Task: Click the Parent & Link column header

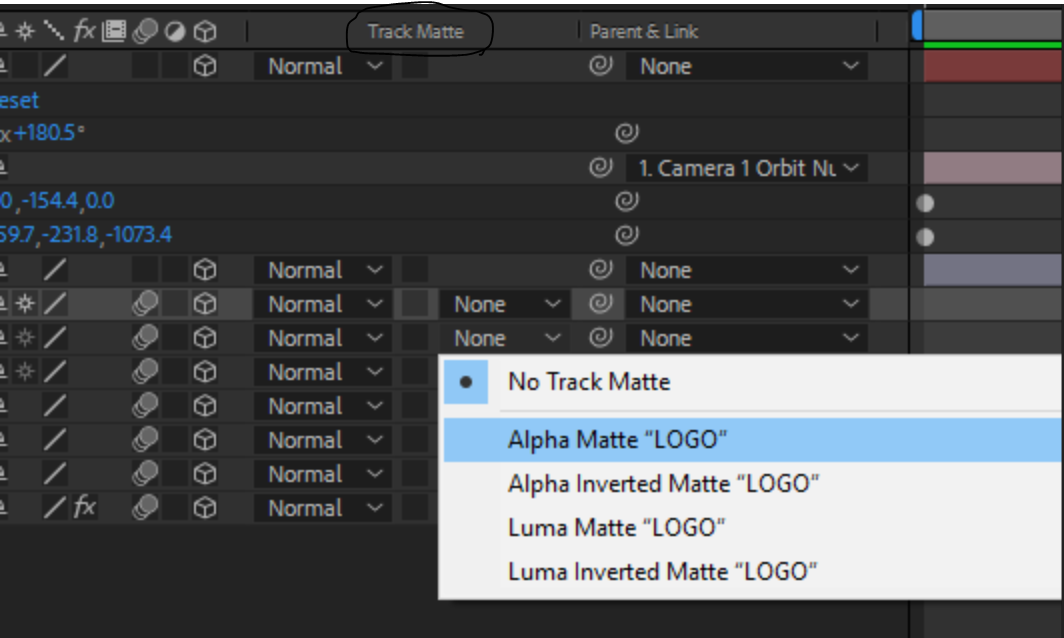Action: (643, 32)
